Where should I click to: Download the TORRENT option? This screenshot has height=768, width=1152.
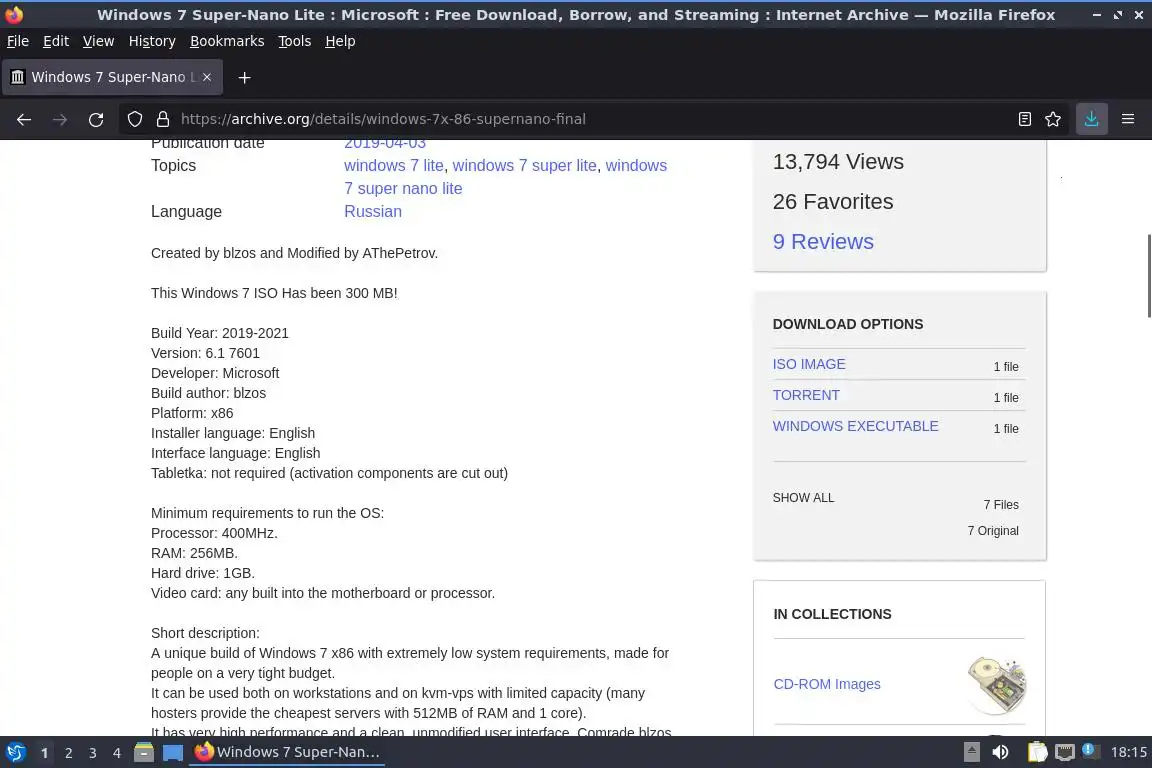coord(806,395)
